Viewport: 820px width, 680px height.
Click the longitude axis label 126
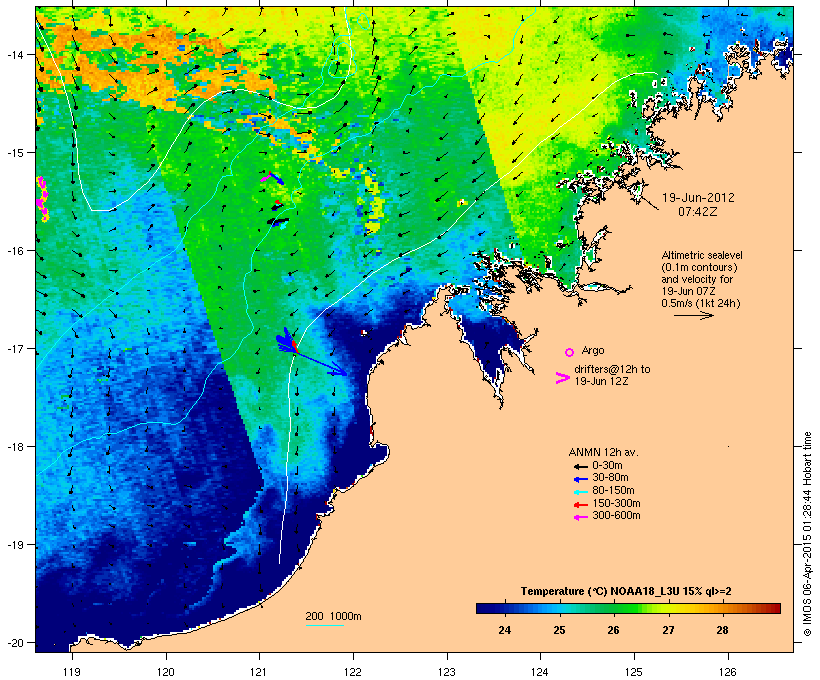pos(728,672)
